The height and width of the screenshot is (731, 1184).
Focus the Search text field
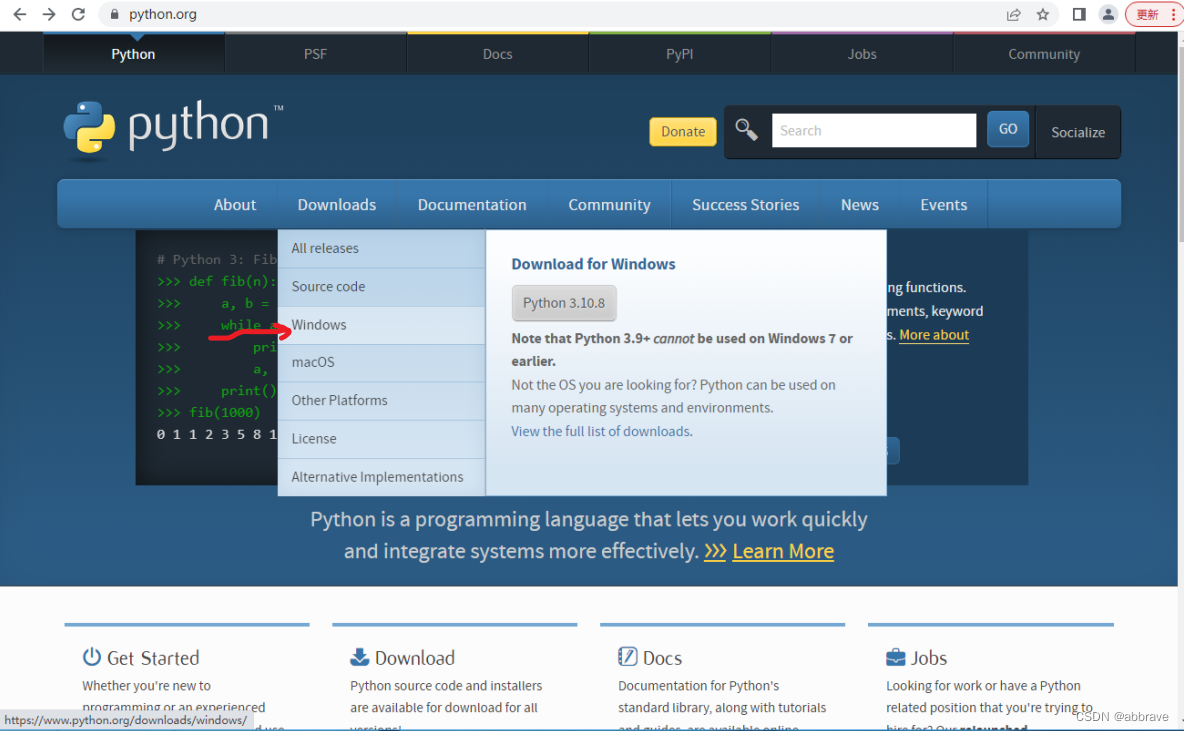(x=874, y=131)
